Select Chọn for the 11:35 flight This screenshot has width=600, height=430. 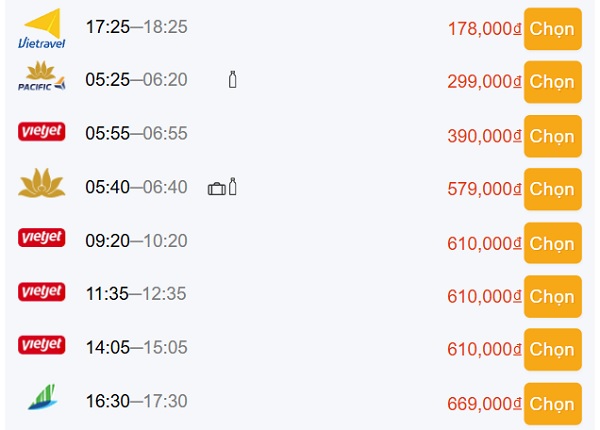553,296
